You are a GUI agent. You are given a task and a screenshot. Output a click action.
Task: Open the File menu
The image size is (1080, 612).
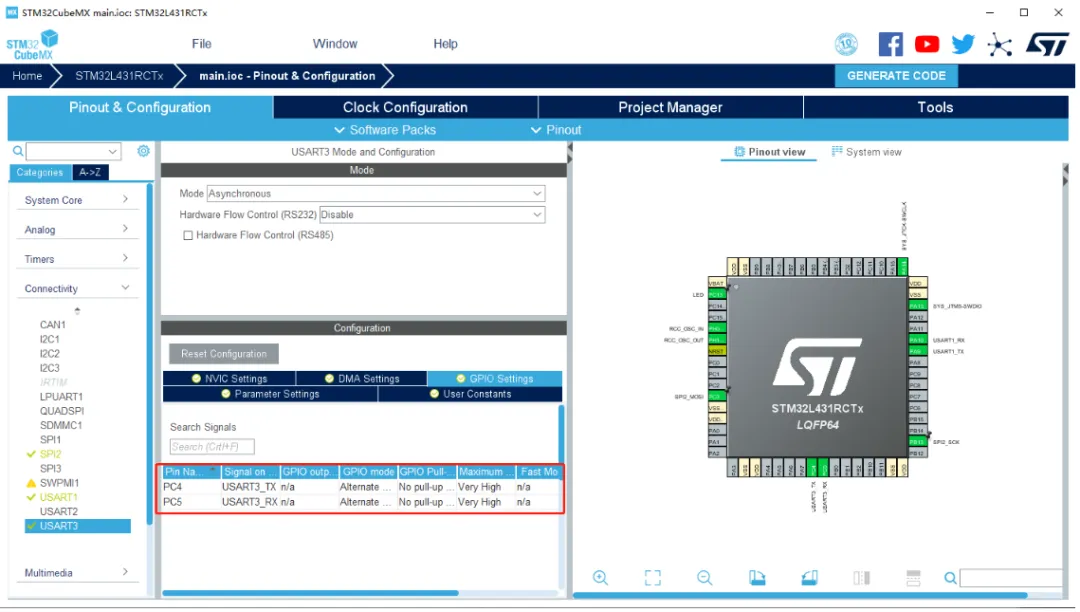(x=201, y=44)
